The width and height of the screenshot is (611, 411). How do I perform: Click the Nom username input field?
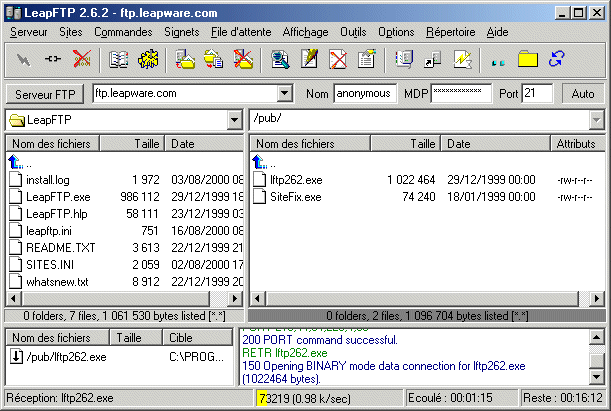click(x=365, y=93)
